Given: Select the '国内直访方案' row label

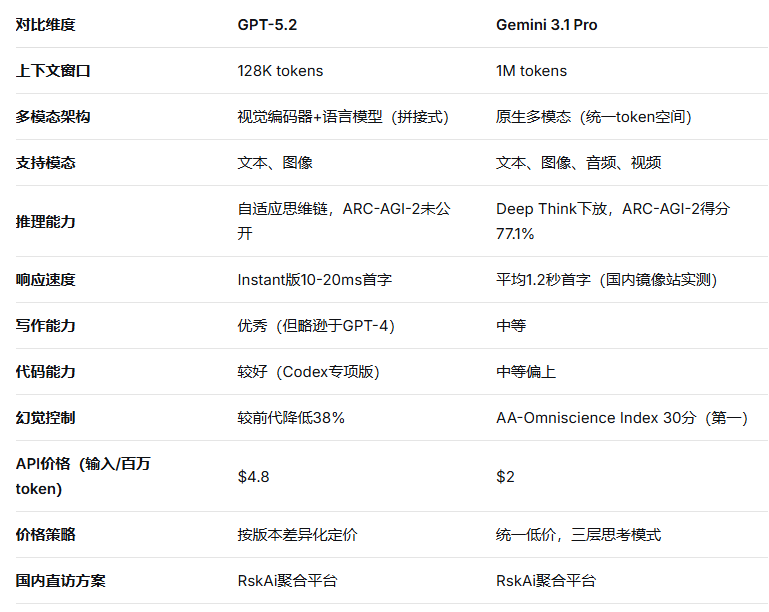Looking at the screenshot, I should point(61,581).
